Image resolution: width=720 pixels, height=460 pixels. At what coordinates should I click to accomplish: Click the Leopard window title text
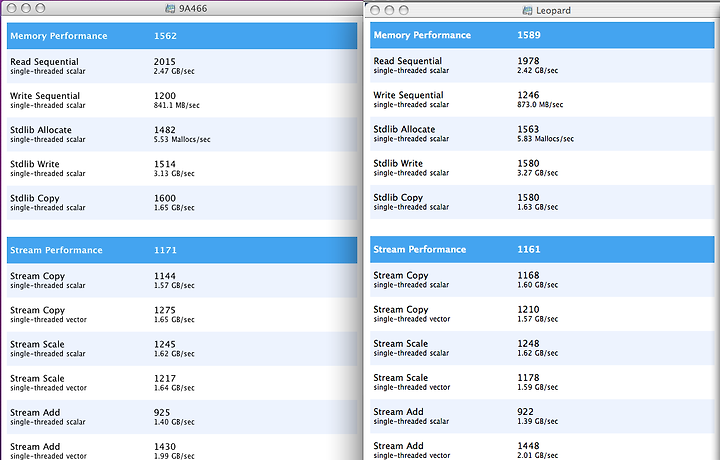click(x=553, y=10)
